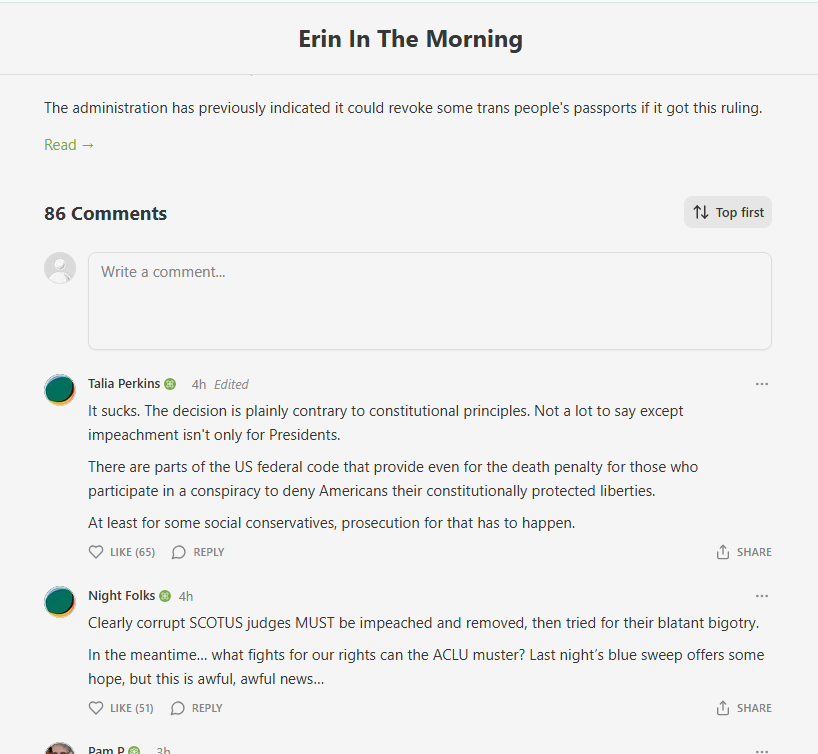Follow the Read → link
The width and height of the screenshot is (818, 754).
pos(69,145)
